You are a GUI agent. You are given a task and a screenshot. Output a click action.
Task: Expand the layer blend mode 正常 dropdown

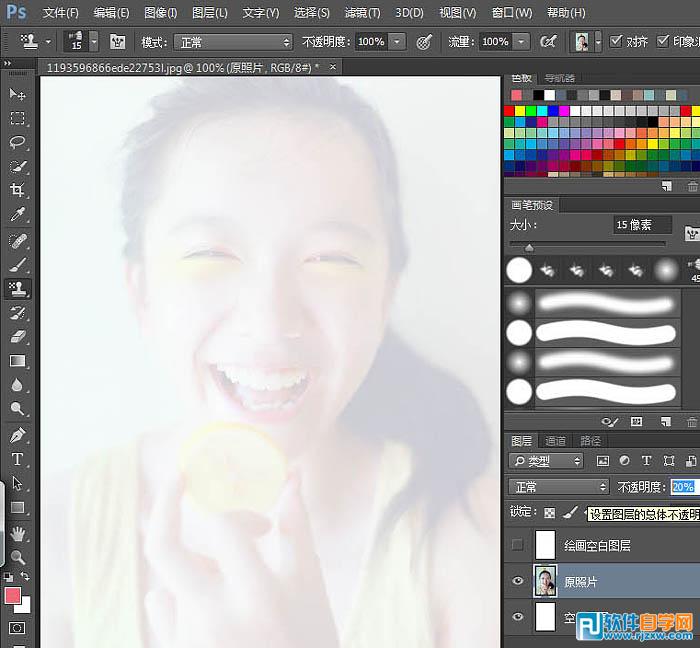pyautogui.click(x=558, y=487)
